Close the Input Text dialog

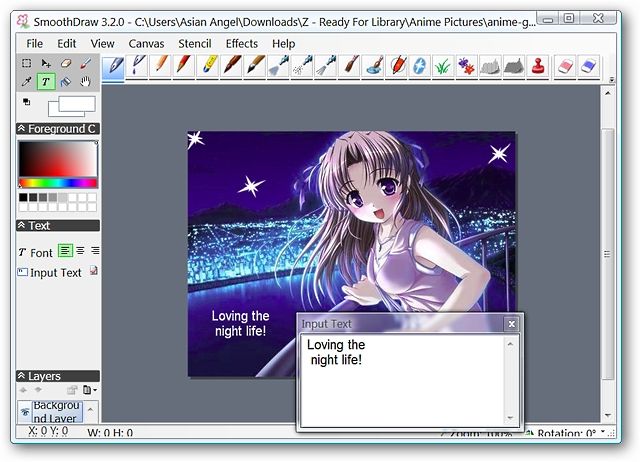(x=511, y=324)
